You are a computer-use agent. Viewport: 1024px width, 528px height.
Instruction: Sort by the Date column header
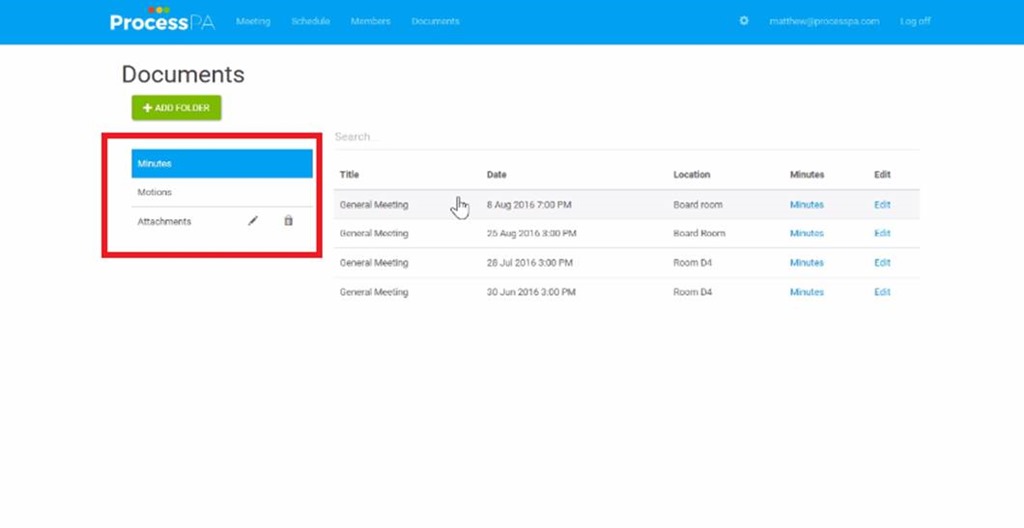496,175
